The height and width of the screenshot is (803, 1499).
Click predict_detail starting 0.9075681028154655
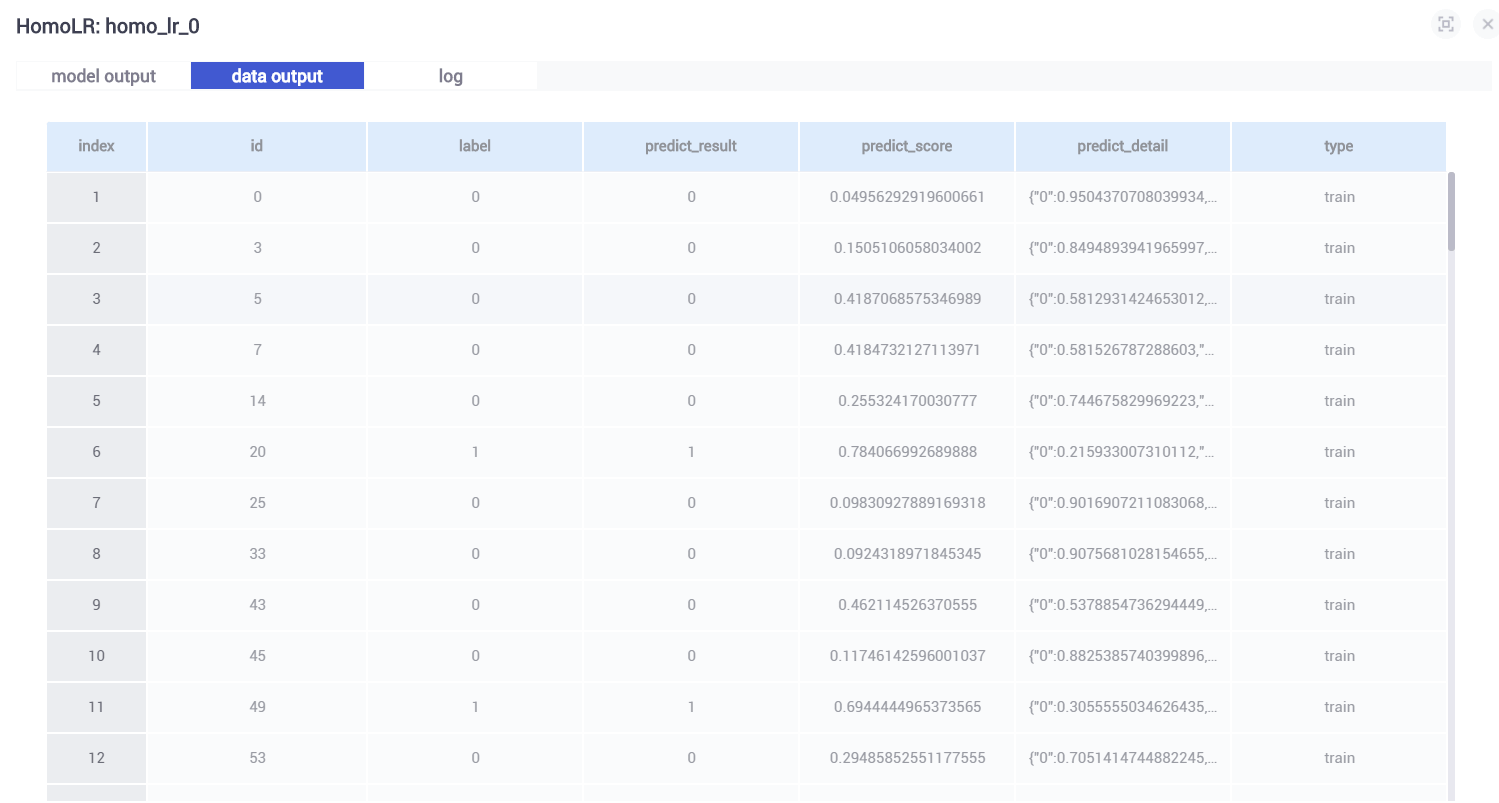(1123, 554)
